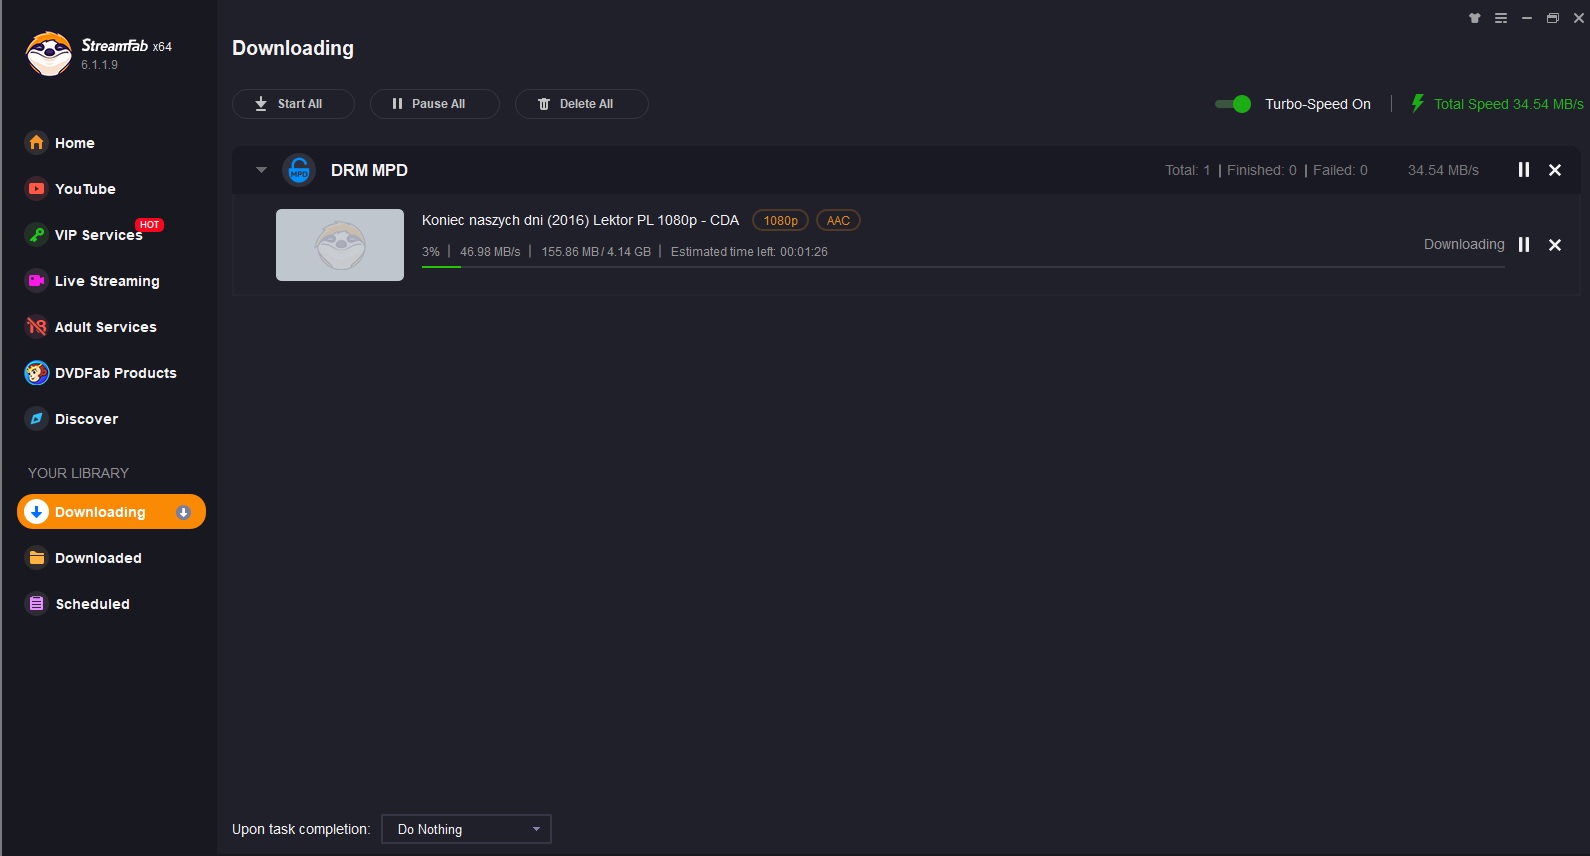Image resolution: width=1590 pixels, height=856 pixels.
Task: Click the Estimated time left text
Action: (749, 252)
